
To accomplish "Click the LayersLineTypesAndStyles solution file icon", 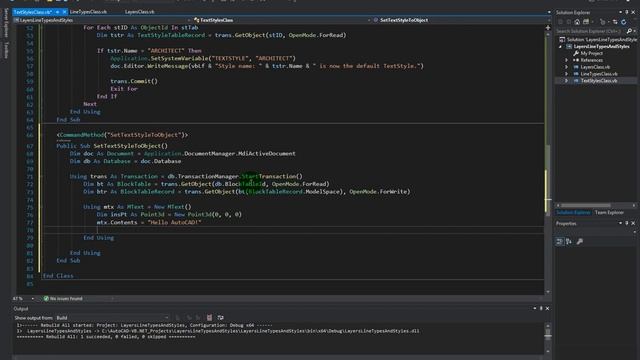I will click(x=562, y=40).
